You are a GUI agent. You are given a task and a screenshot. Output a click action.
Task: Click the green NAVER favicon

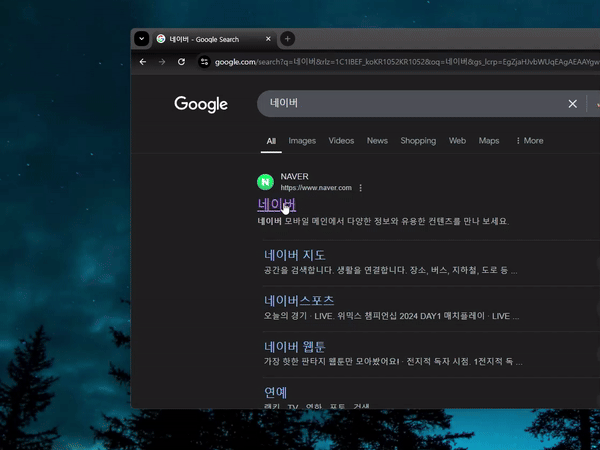265,182
